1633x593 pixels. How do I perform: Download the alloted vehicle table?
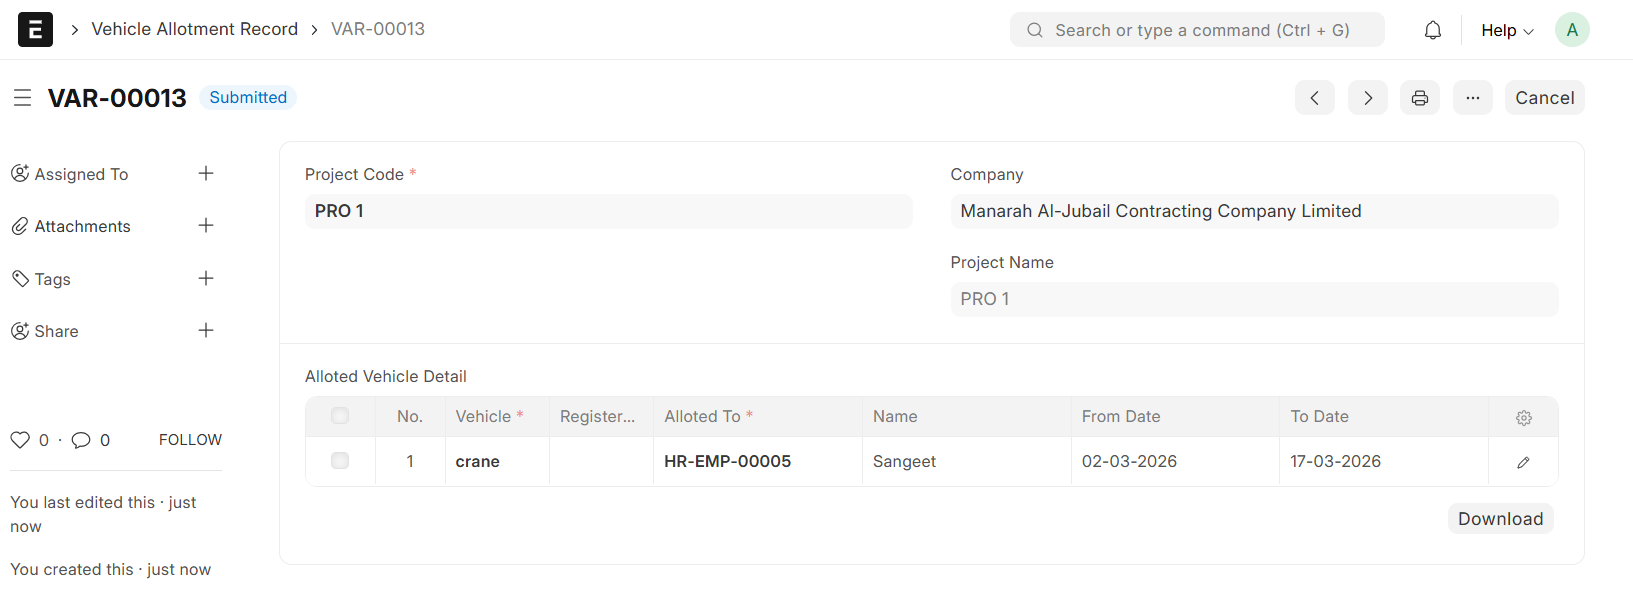click(x=1500, y=519)
